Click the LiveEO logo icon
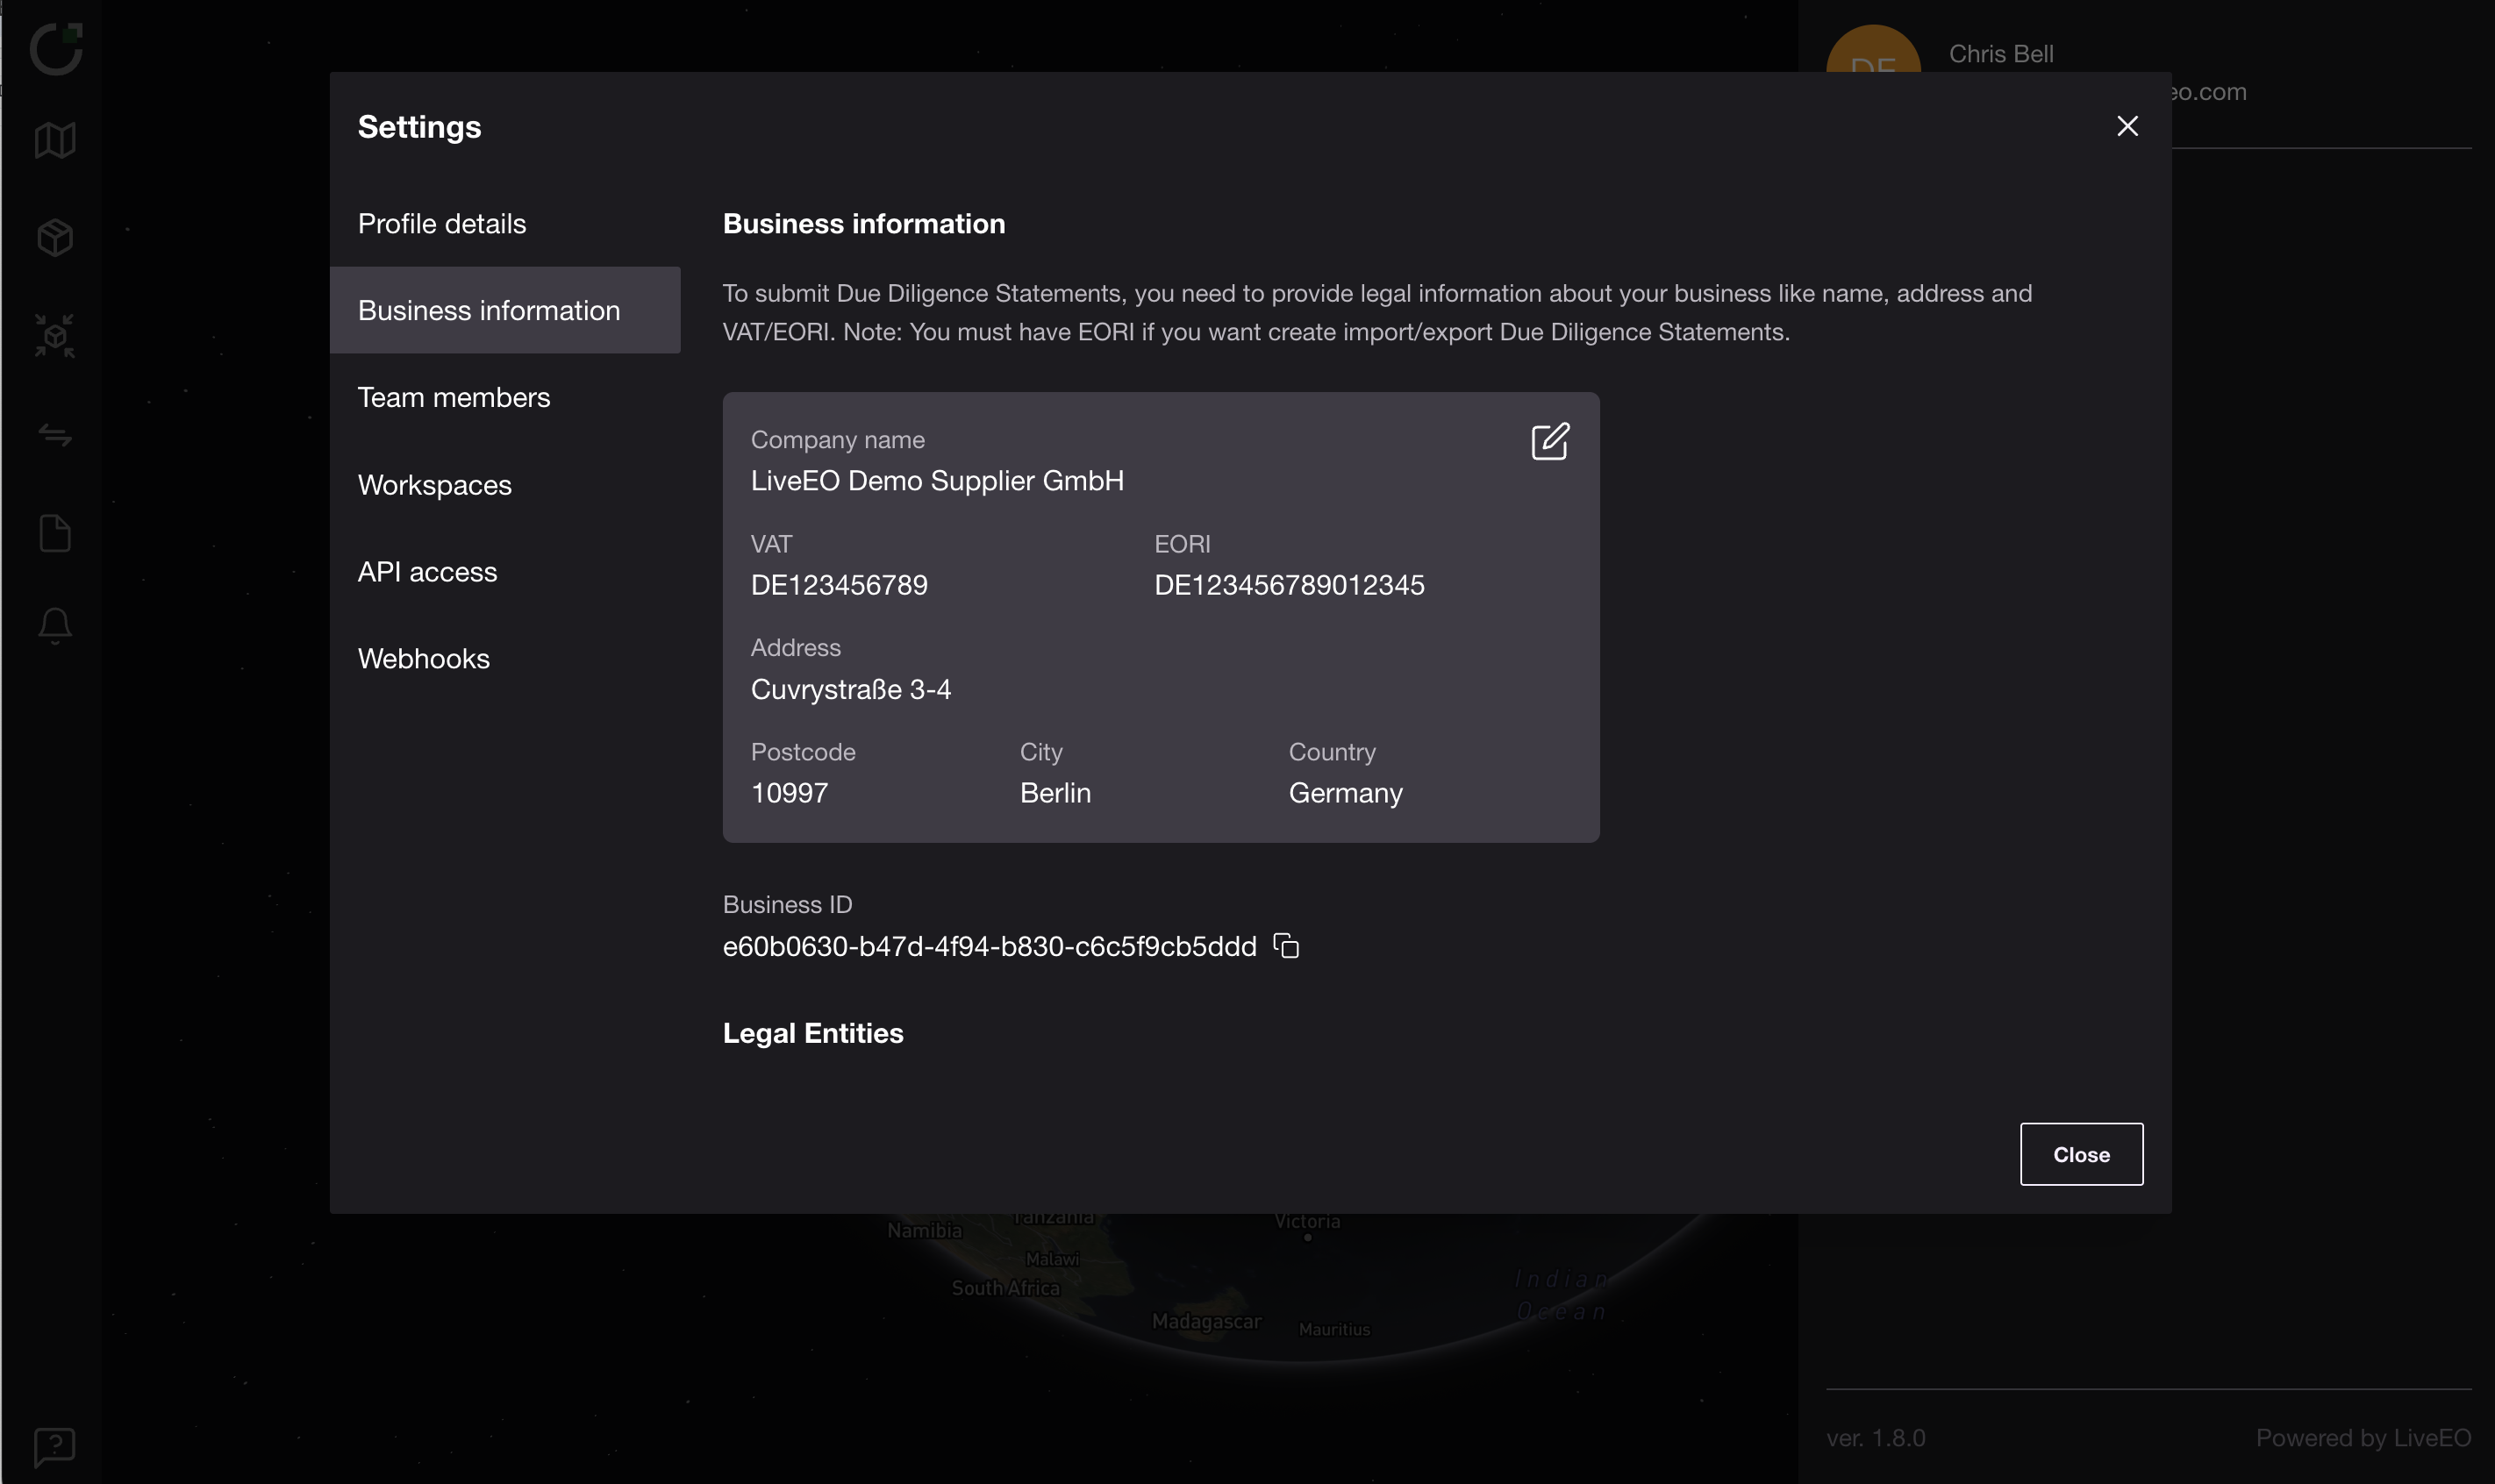 [56, 48]
